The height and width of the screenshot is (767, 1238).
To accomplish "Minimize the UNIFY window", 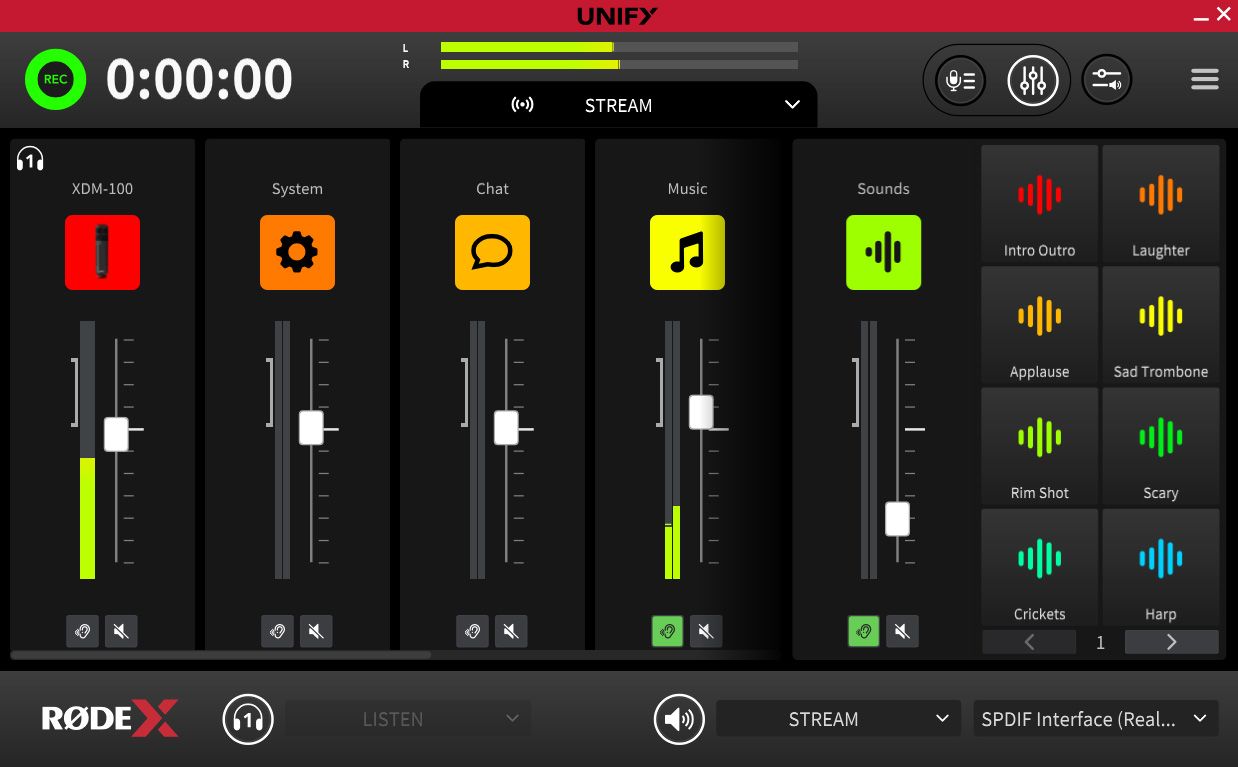I will (x=1201, y=16).
